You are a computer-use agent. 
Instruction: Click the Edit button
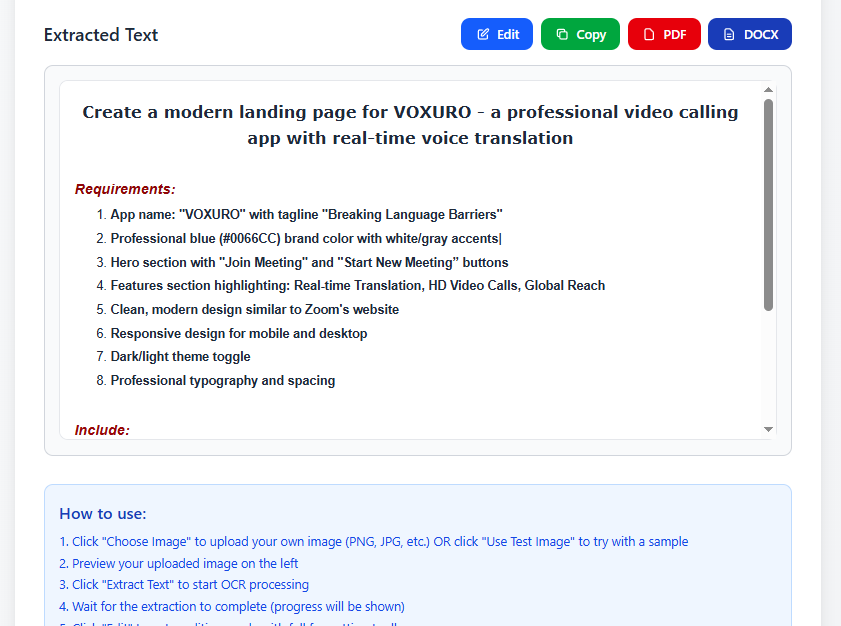click(x=497, y=34)
